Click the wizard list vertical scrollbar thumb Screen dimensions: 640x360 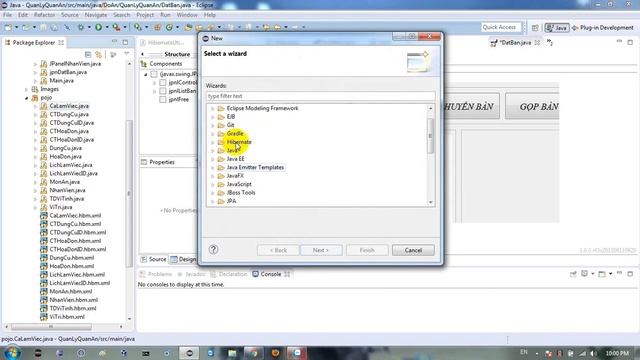coord(430,136)
